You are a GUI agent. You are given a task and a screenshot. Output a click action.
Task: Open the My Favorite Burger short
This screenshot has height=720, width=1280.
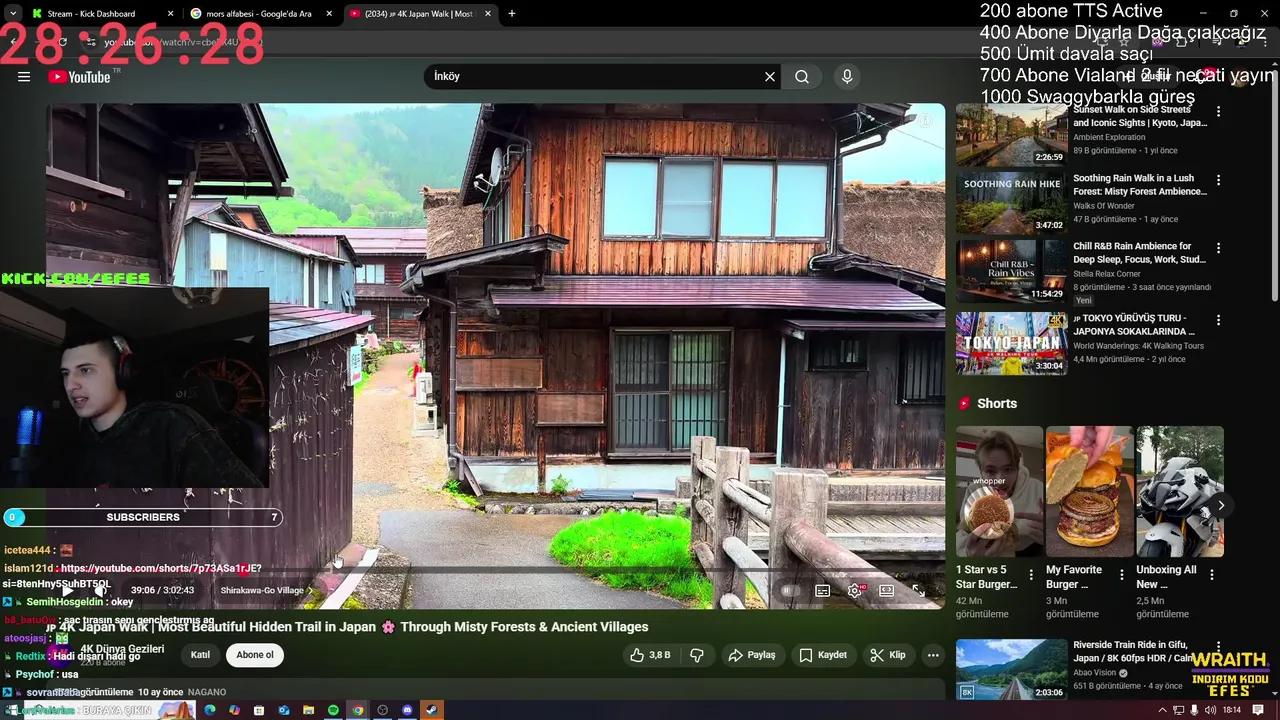[1089, 491]
